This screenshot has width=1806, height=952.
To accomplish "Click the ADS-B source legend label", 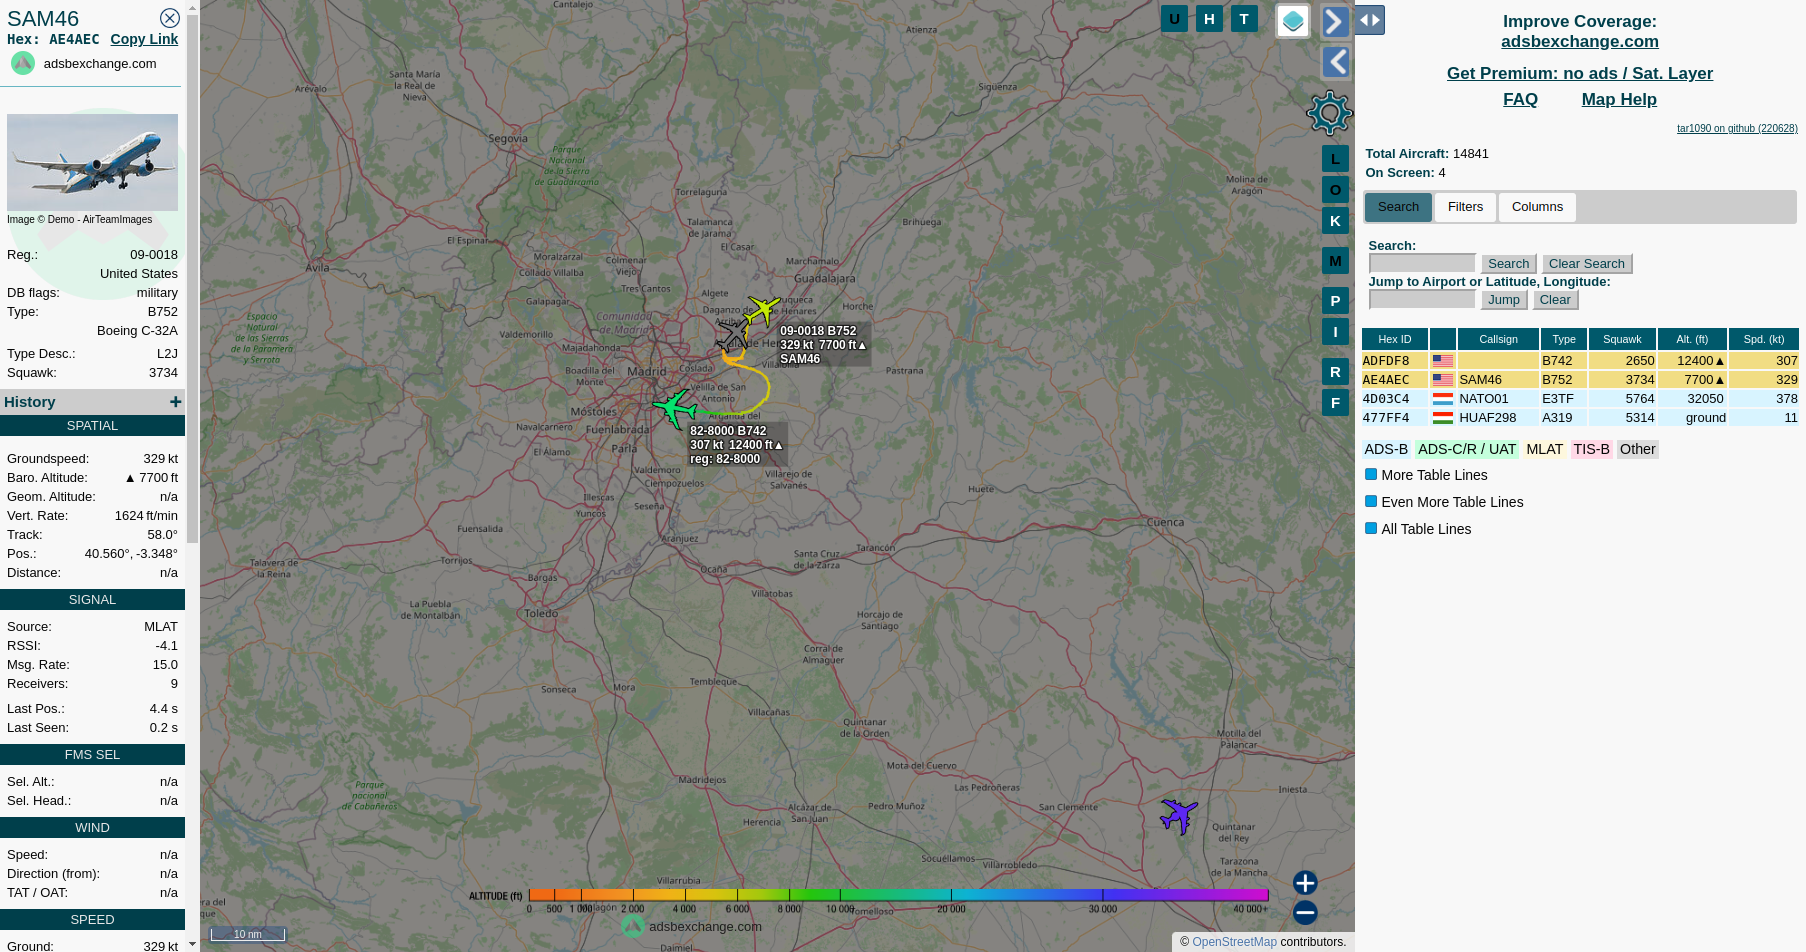I will (x=1386, y=449).
